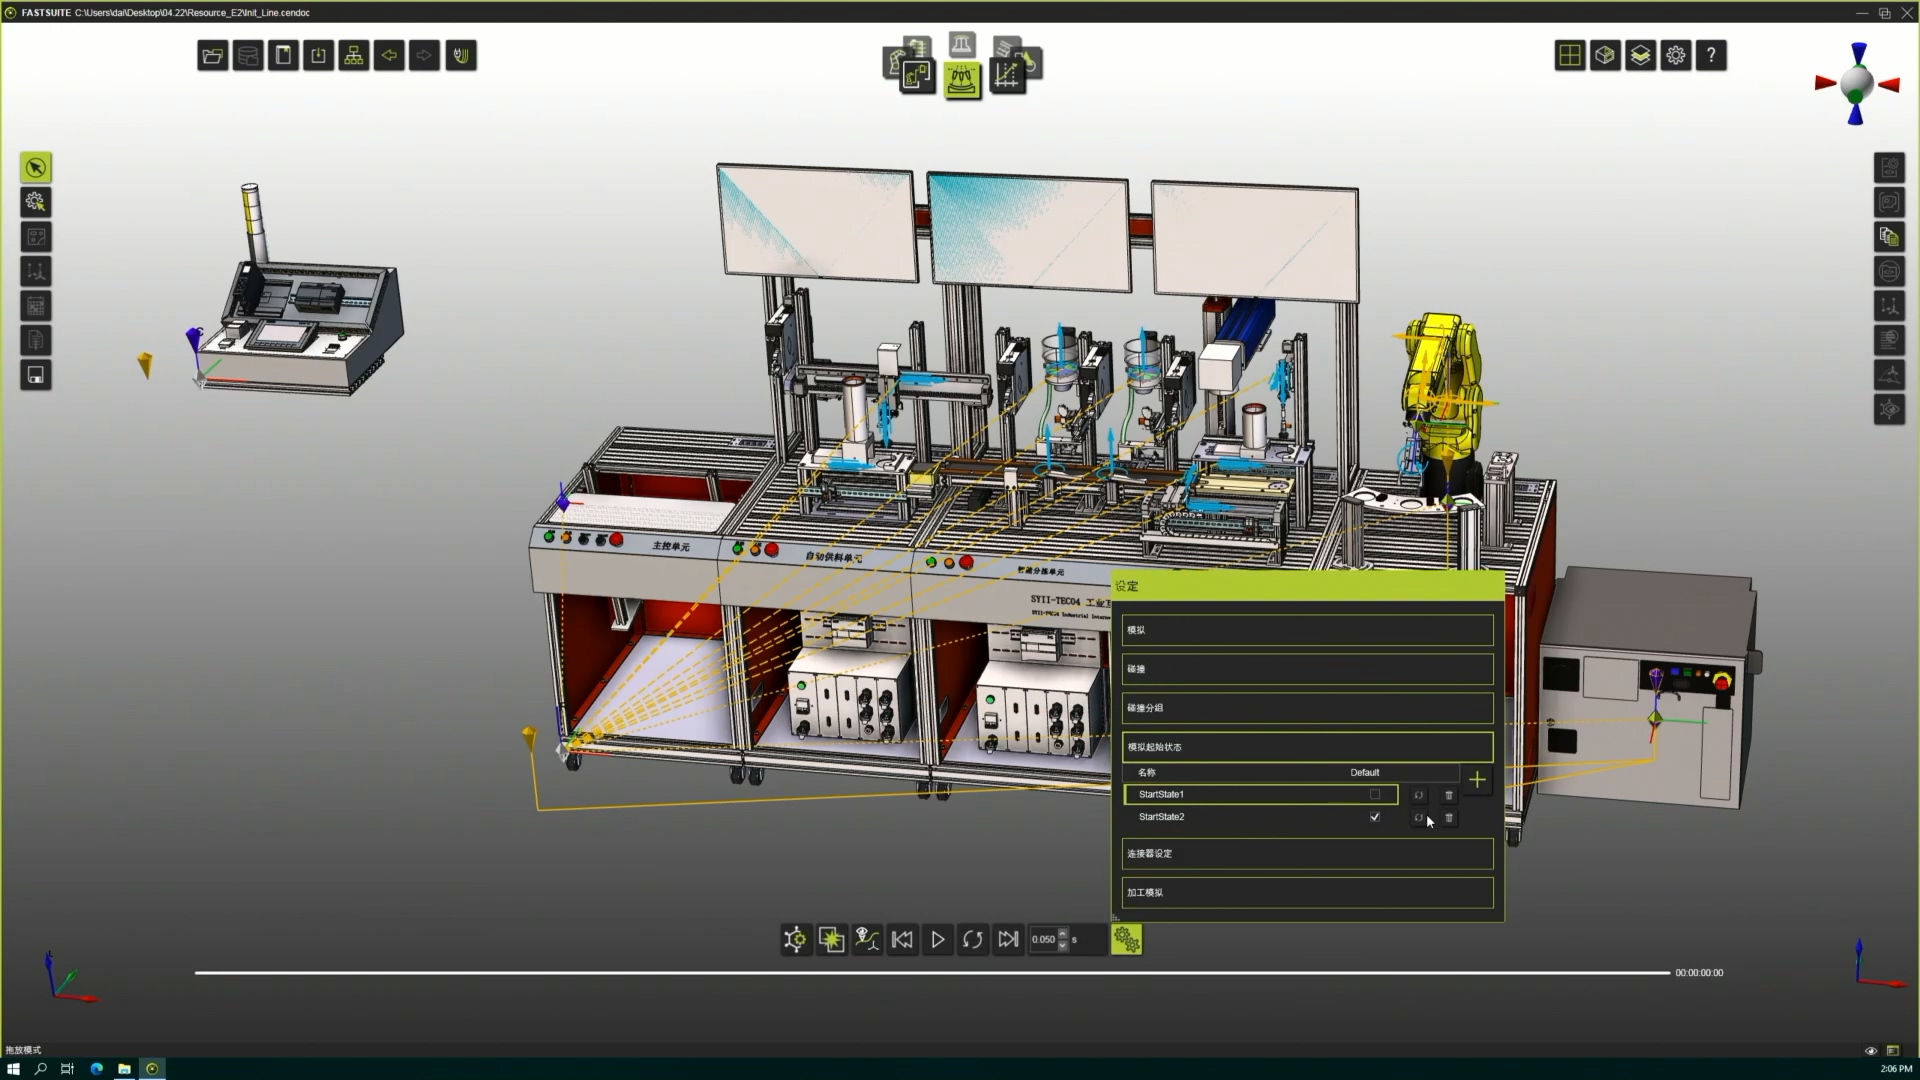1920x1080 pixels.
Task: Jump to simulation start with rewind button
Action: tap(902, 939)
